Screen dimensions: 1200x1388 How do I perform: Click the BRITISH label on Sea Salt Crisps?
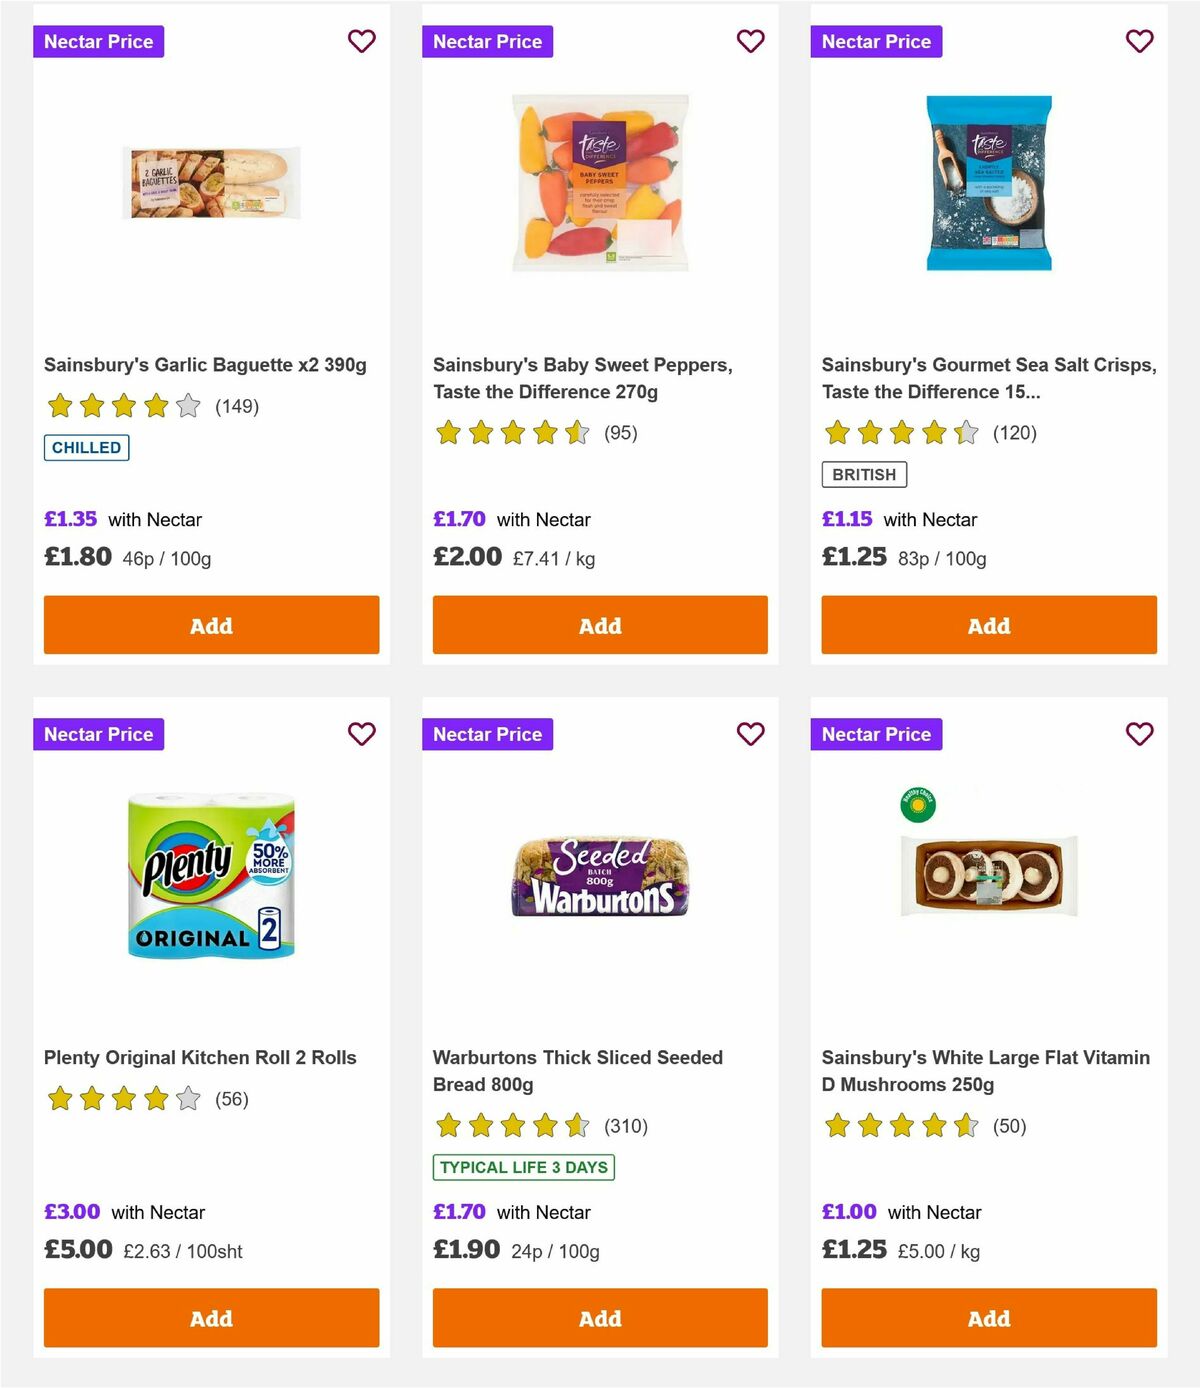[x=864, y=474]
